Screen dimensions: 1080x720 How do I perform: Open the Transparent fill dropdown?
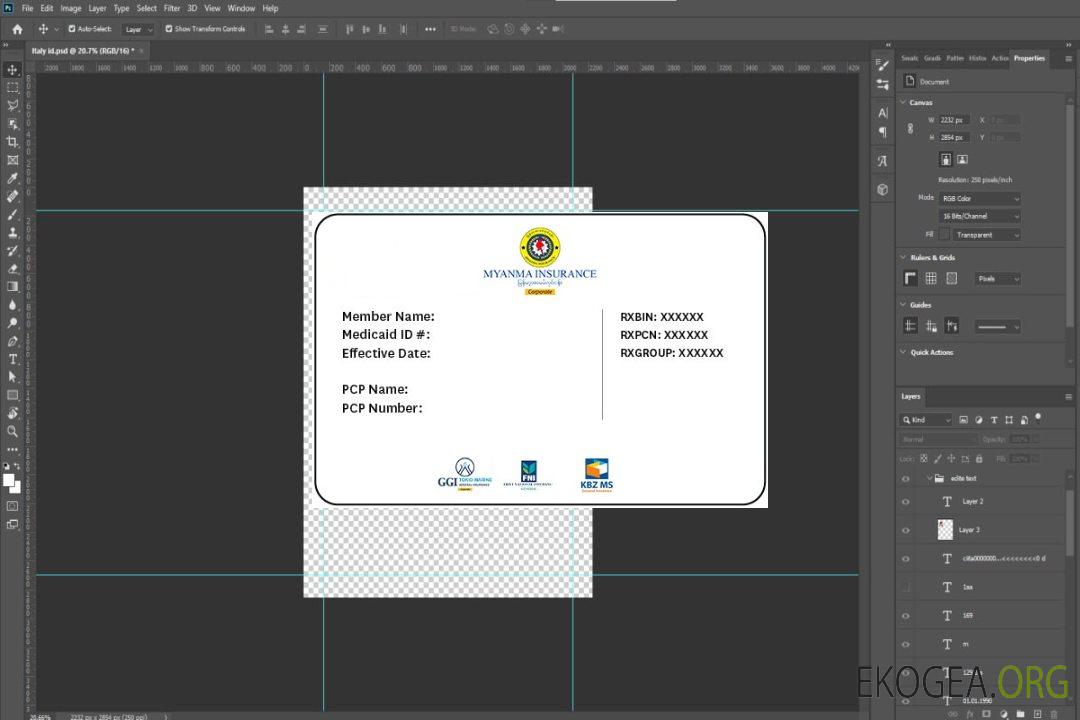click(x=986, y=235)
